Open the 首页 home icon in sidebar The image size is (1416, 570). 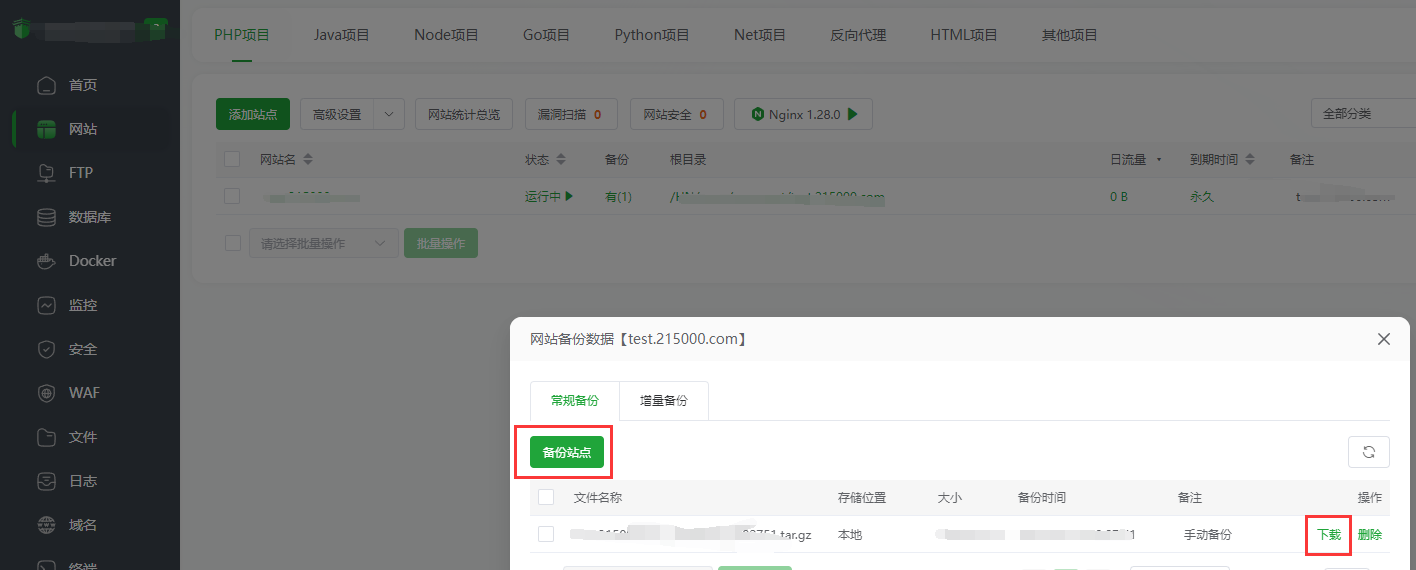coord(46,85)
